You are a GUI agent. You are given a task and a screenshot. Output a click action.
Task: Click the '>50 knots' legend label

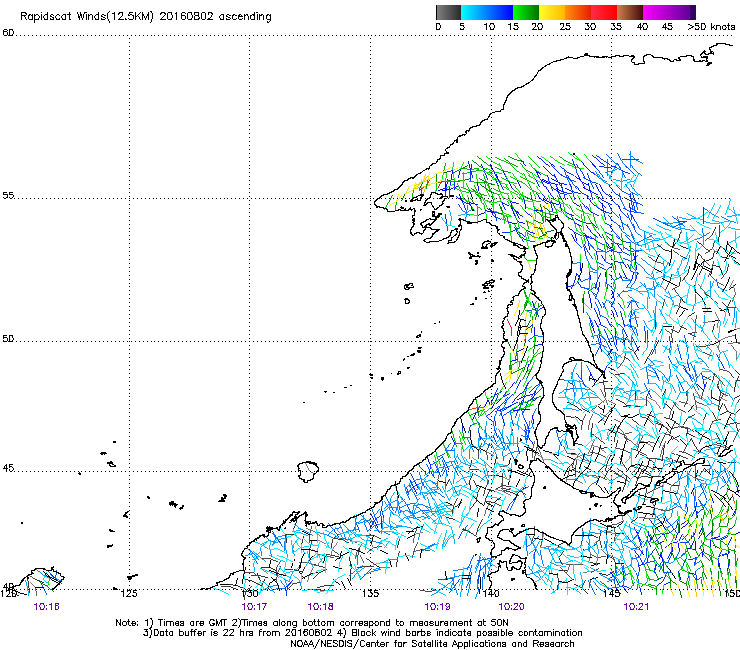coord(711,27)
